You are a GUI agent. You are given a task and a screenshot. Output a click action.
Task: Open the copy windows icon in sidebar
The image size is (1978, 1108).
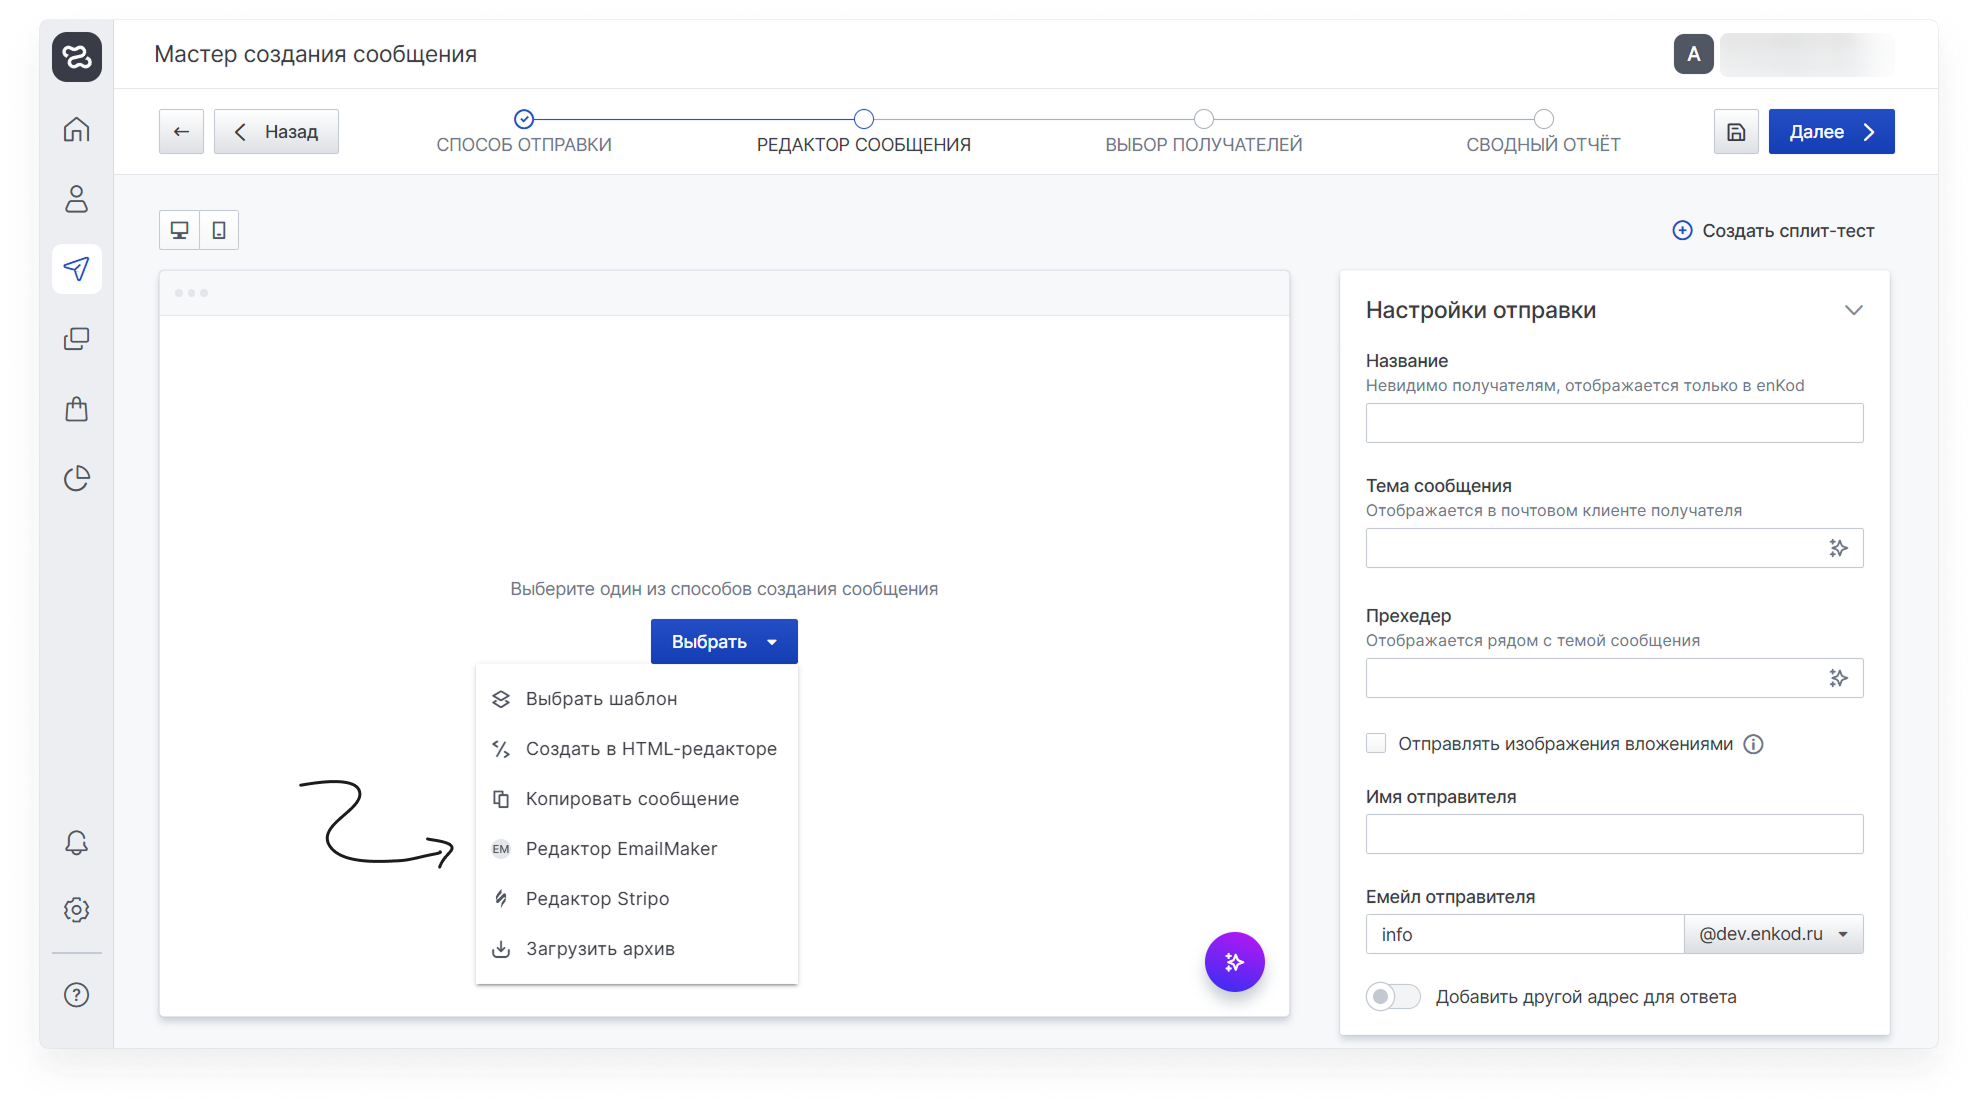tap(77, 339)
